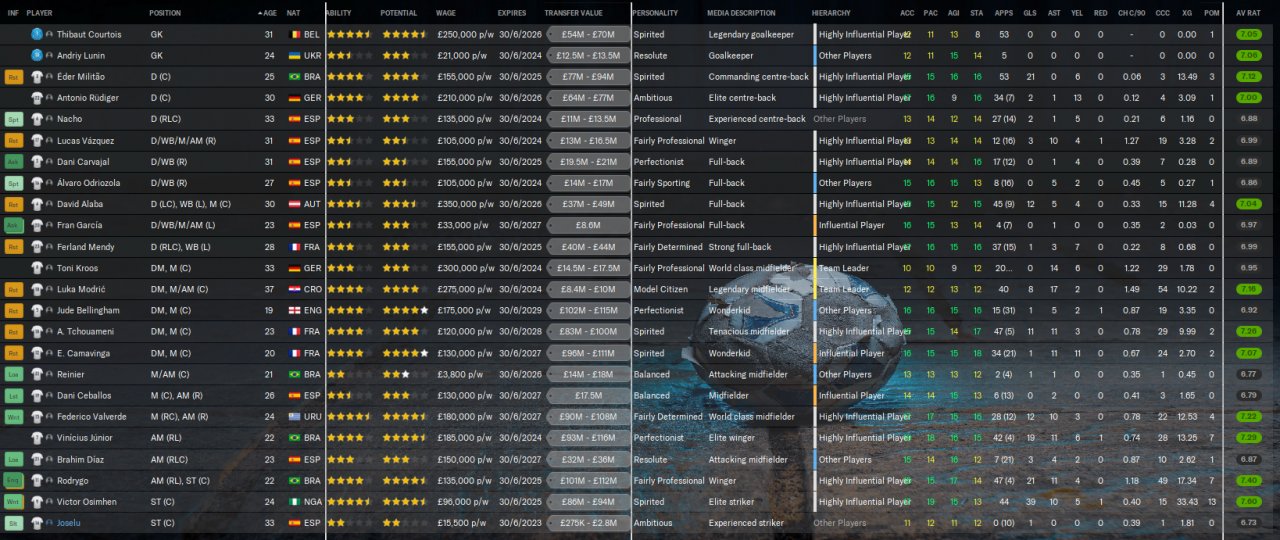Sort by the TRANSFER VALUE column header
1280x540 pixels.
click(x=573, y=13)
